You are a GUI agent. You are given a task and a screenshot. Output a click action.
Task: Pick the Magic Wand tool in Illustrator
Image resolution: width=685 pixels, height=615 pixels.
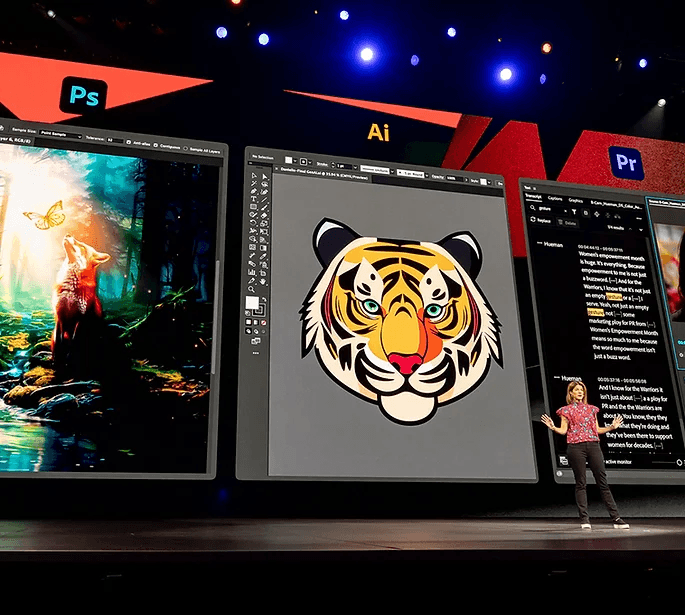pyautogui.click(x=254, y=183)
